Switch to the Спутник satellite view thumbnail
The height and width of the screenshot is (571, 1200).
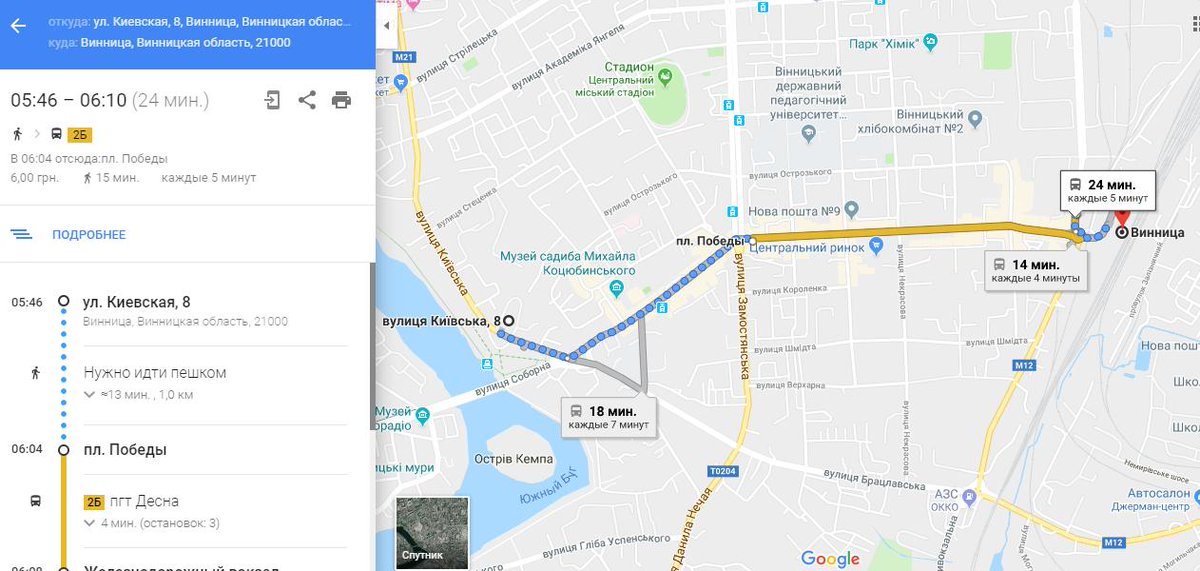(432, 531)
